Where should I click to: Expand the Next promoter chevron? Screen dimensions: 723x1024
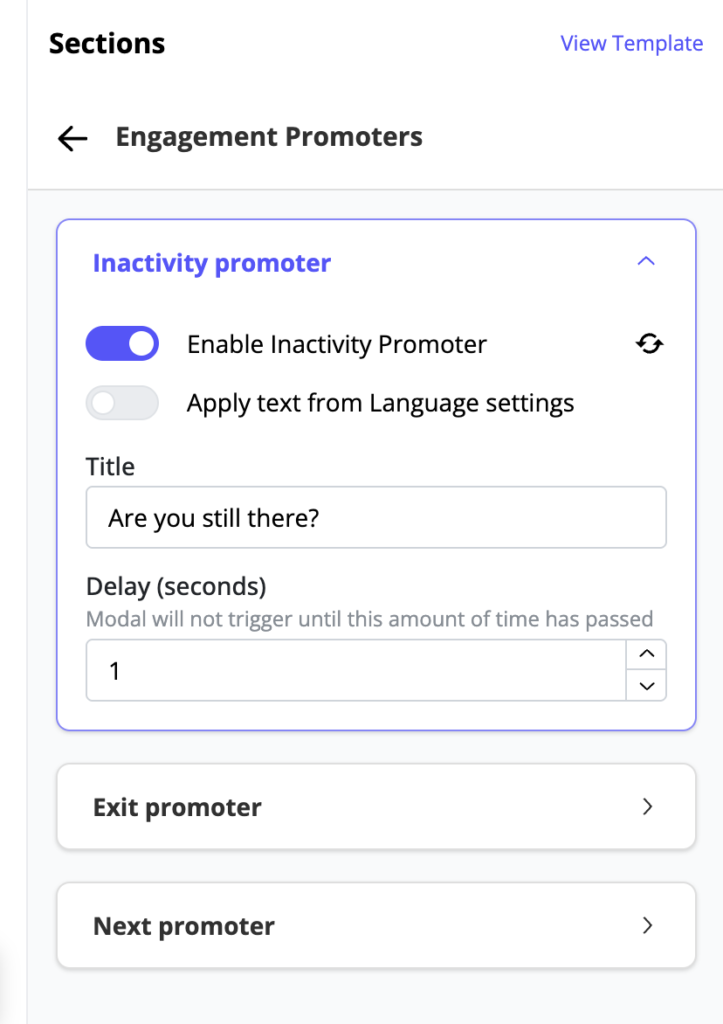[x=647, y=926]
